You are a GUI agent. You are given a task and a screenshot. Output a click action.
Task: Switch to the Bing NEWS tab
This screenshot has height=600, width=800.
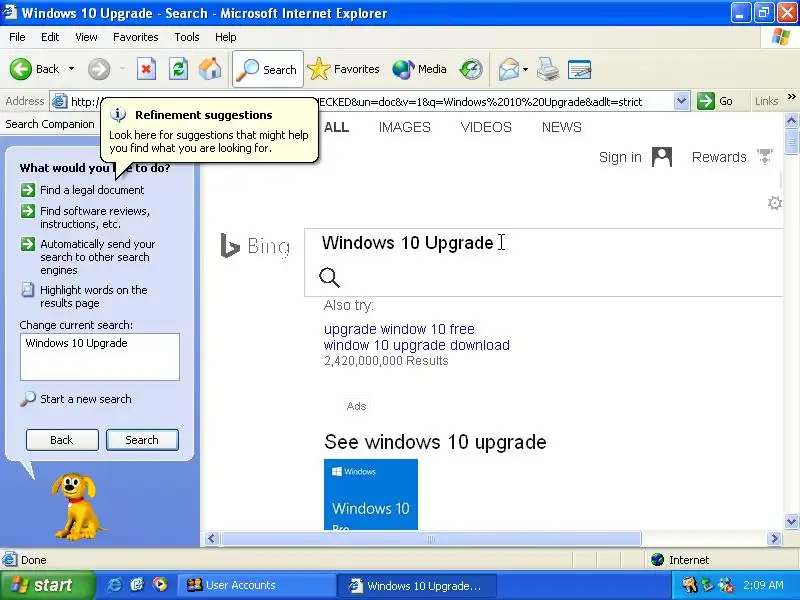tap(562, 127)
